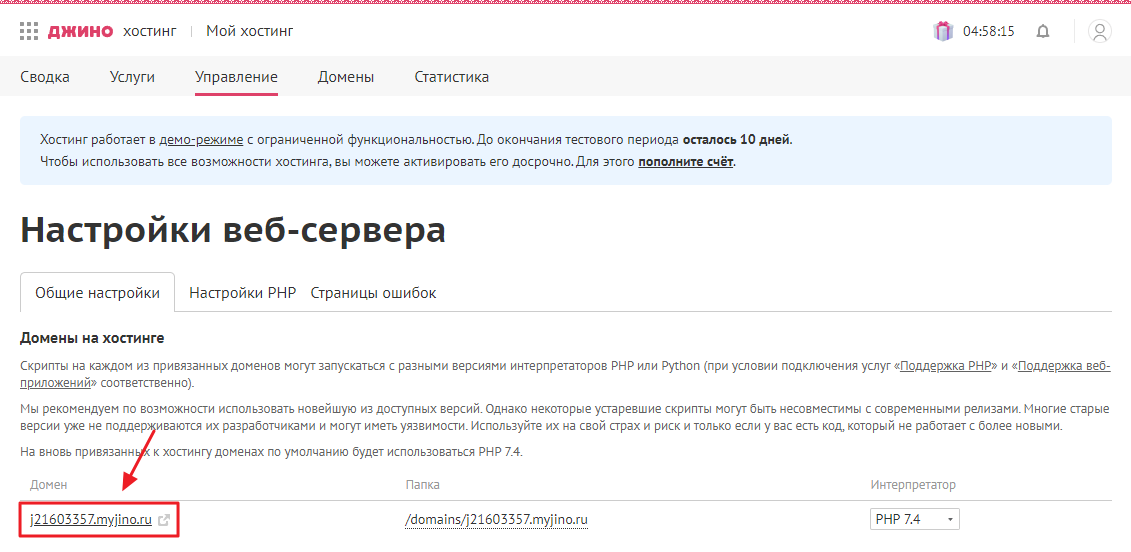Click external link icon beside j21603357.myjino.ru
The image size is (1131, 552).
click(164, 520)
